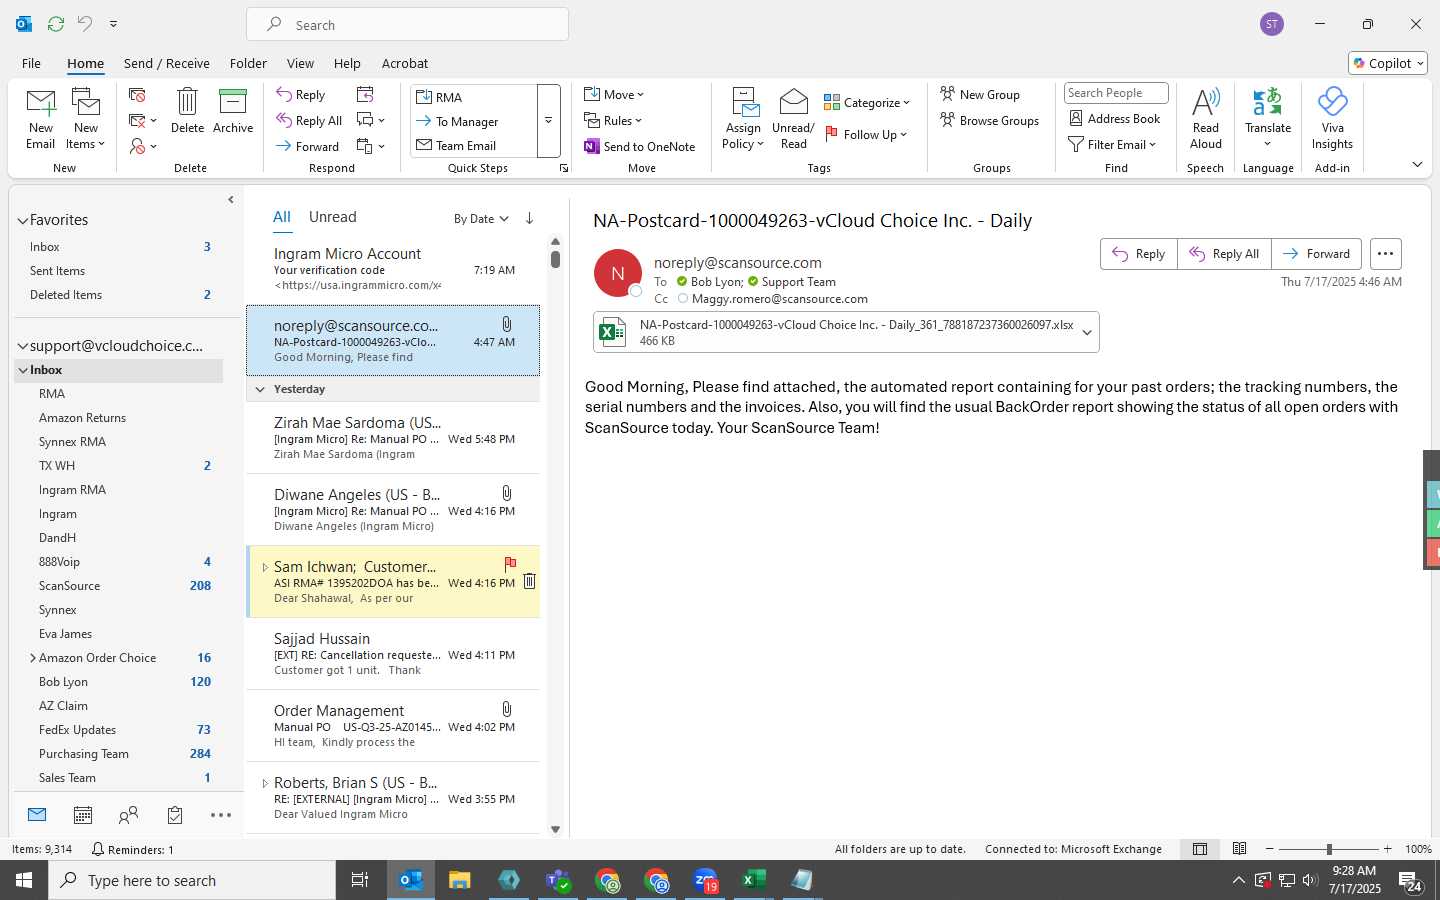Reverse sort order arrow in message list
The height and width of the screenshot is (900, 1440).
coord(529,218)
